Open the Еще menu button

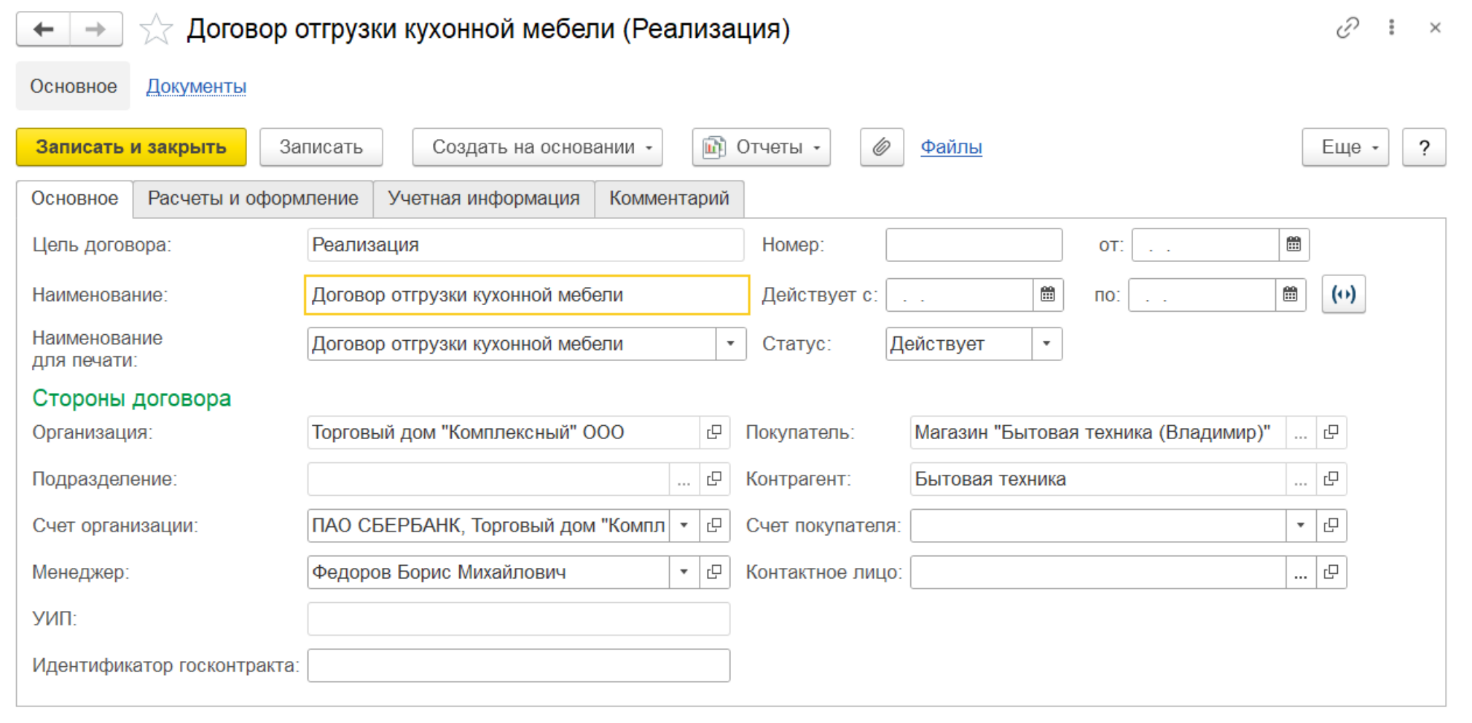click(x=1344, y=147)
